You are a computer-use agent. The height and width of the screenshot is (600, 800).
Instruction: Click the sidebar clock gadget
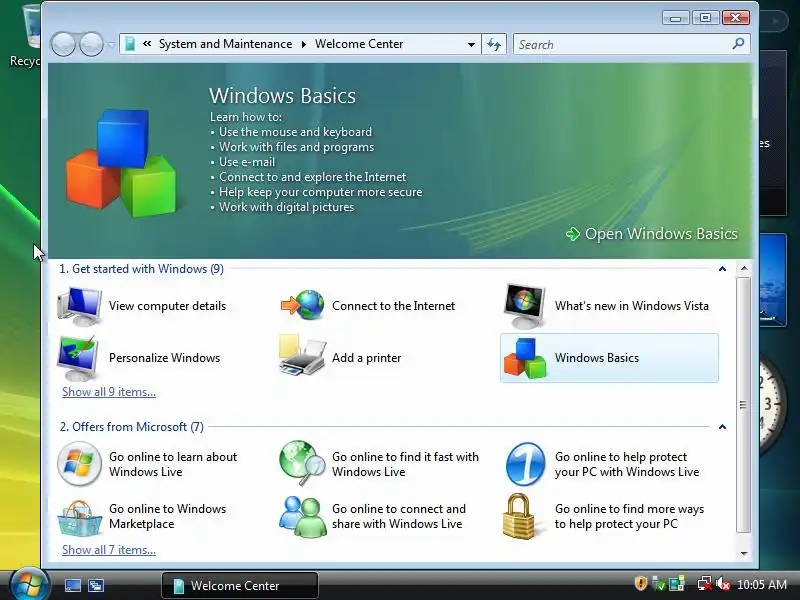coord(773,406)
